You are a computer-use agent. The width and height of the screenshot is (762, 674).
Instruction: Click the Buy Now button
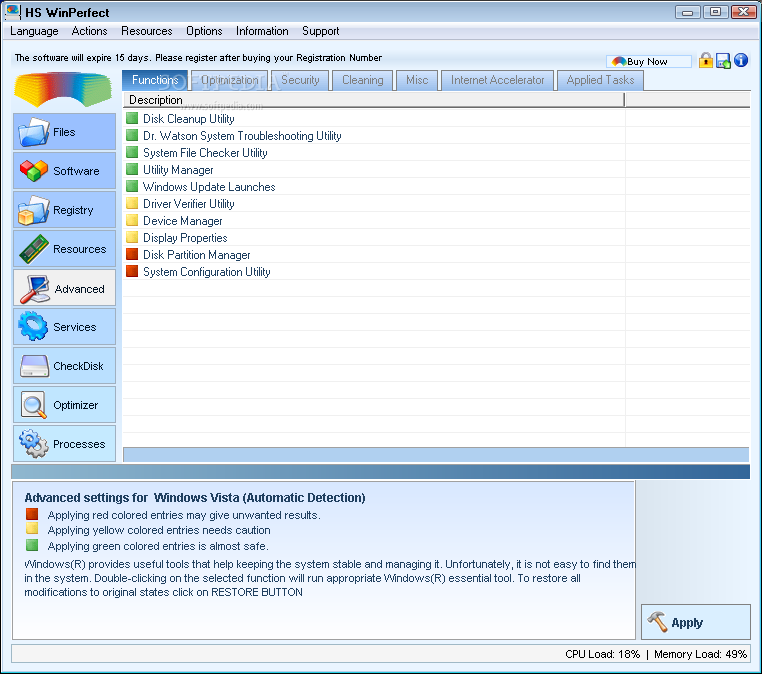point(648,61)
